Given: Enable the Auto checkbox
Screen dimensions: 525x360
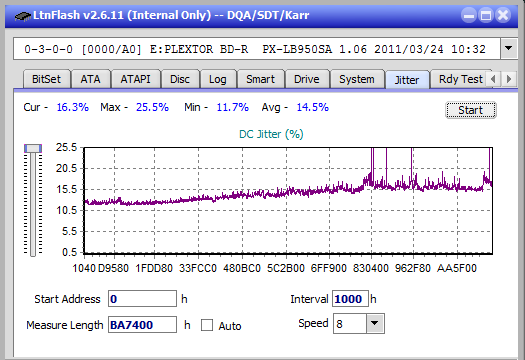Looking at the screenshot, I should coord(207,325).
